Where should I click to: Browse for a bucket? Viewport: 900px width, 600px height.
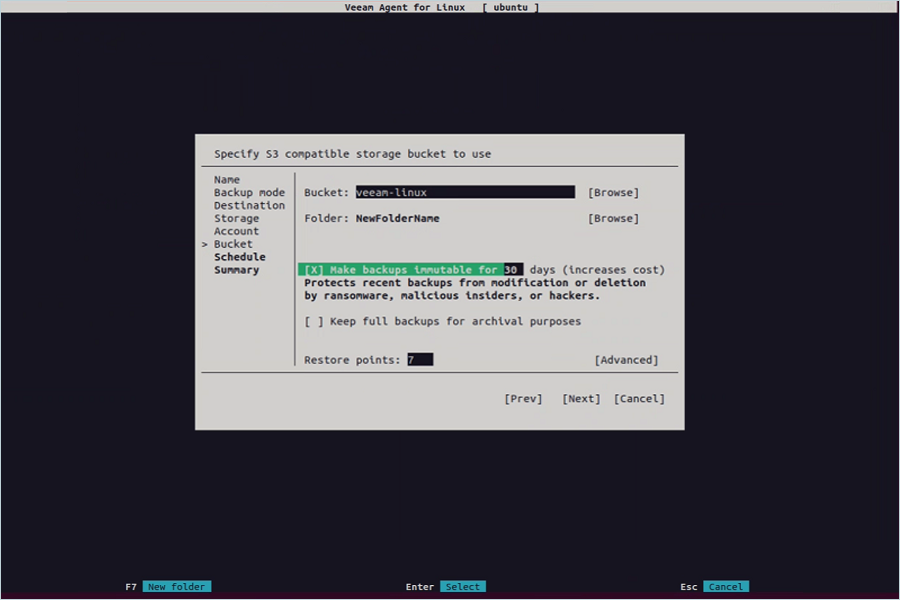(x=613, y=192)
